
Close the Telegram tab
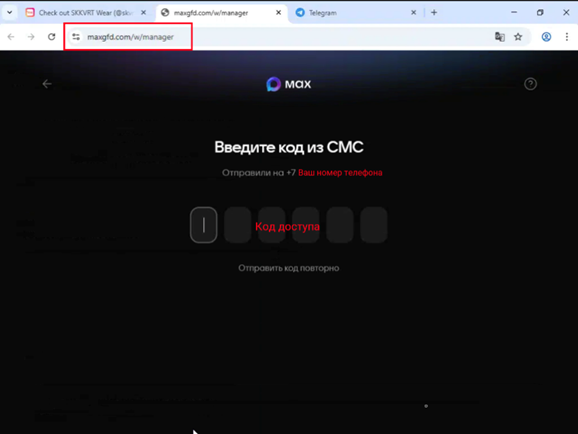[x=414, y=13]
